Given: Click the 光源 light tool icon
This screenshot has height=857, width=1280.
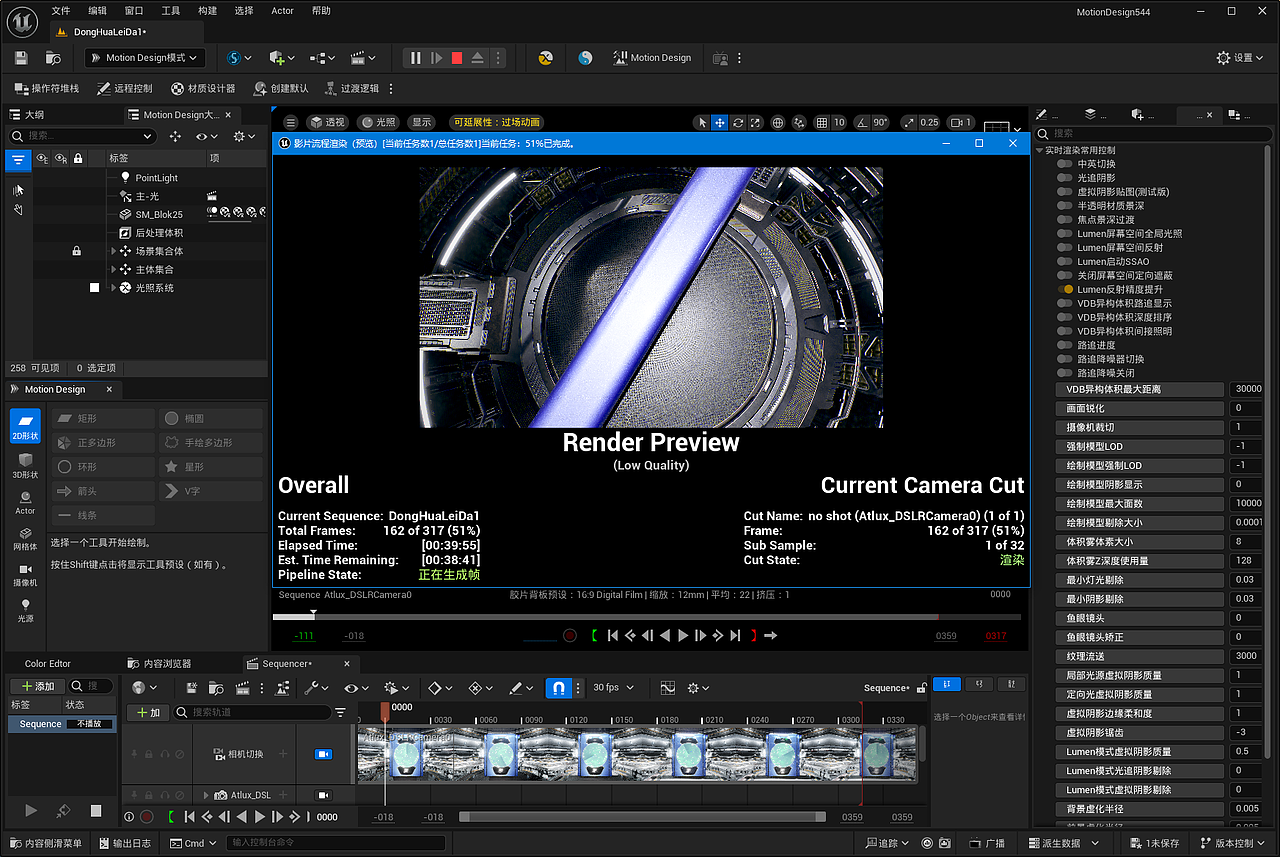Looking at the screenshot, I should (x=25, y=609).
